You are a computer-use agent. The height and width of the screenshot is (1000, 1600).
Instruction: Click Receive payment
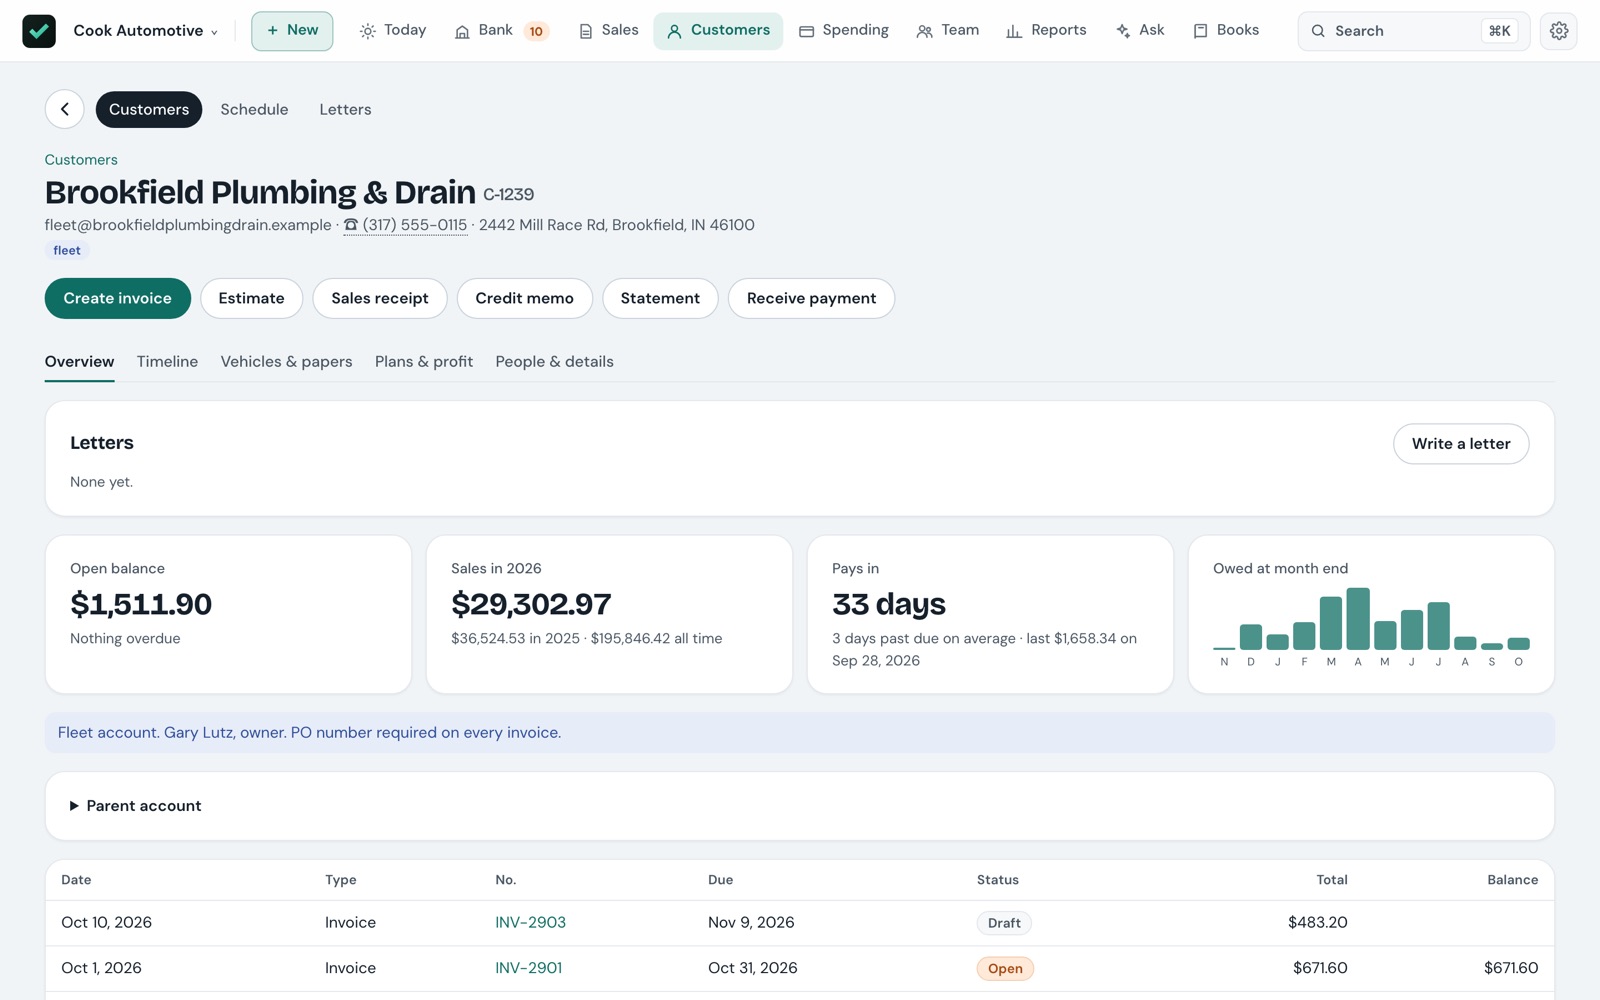[811, 298]
